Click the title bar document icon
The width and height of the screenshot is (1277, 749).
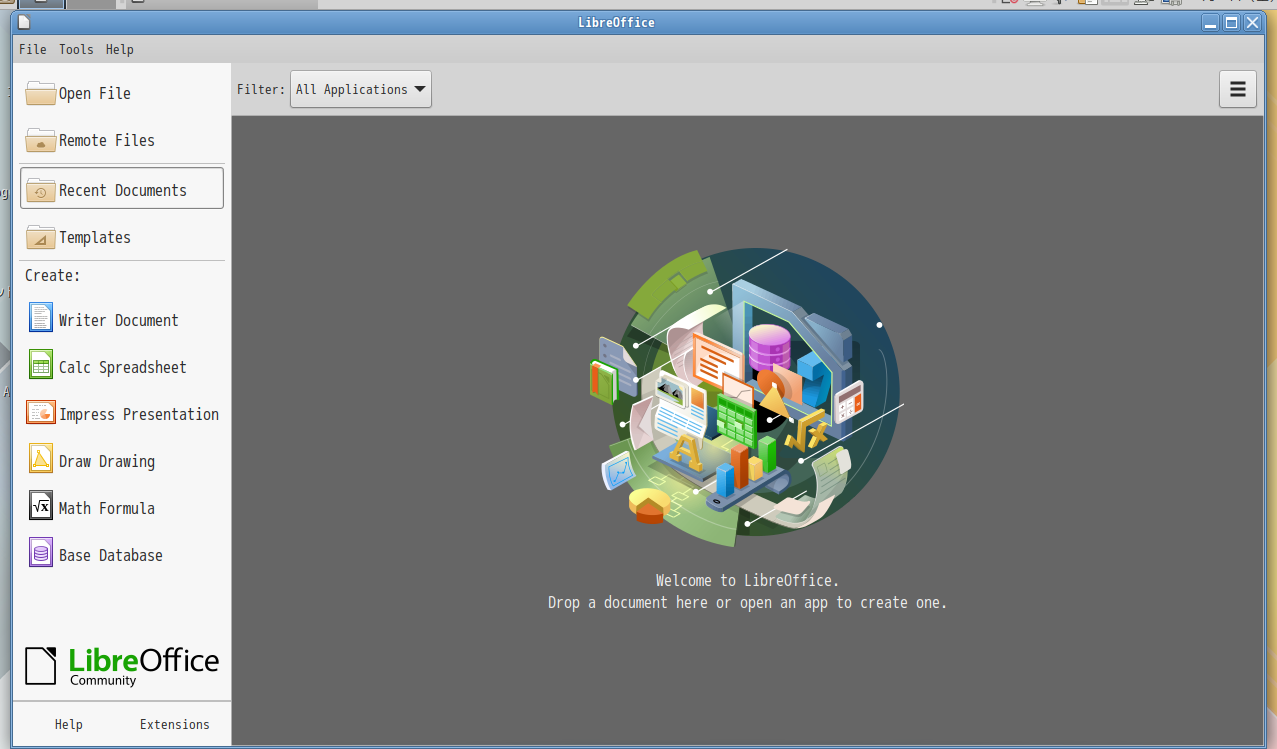pyautogui.click(x=25, y=22)
